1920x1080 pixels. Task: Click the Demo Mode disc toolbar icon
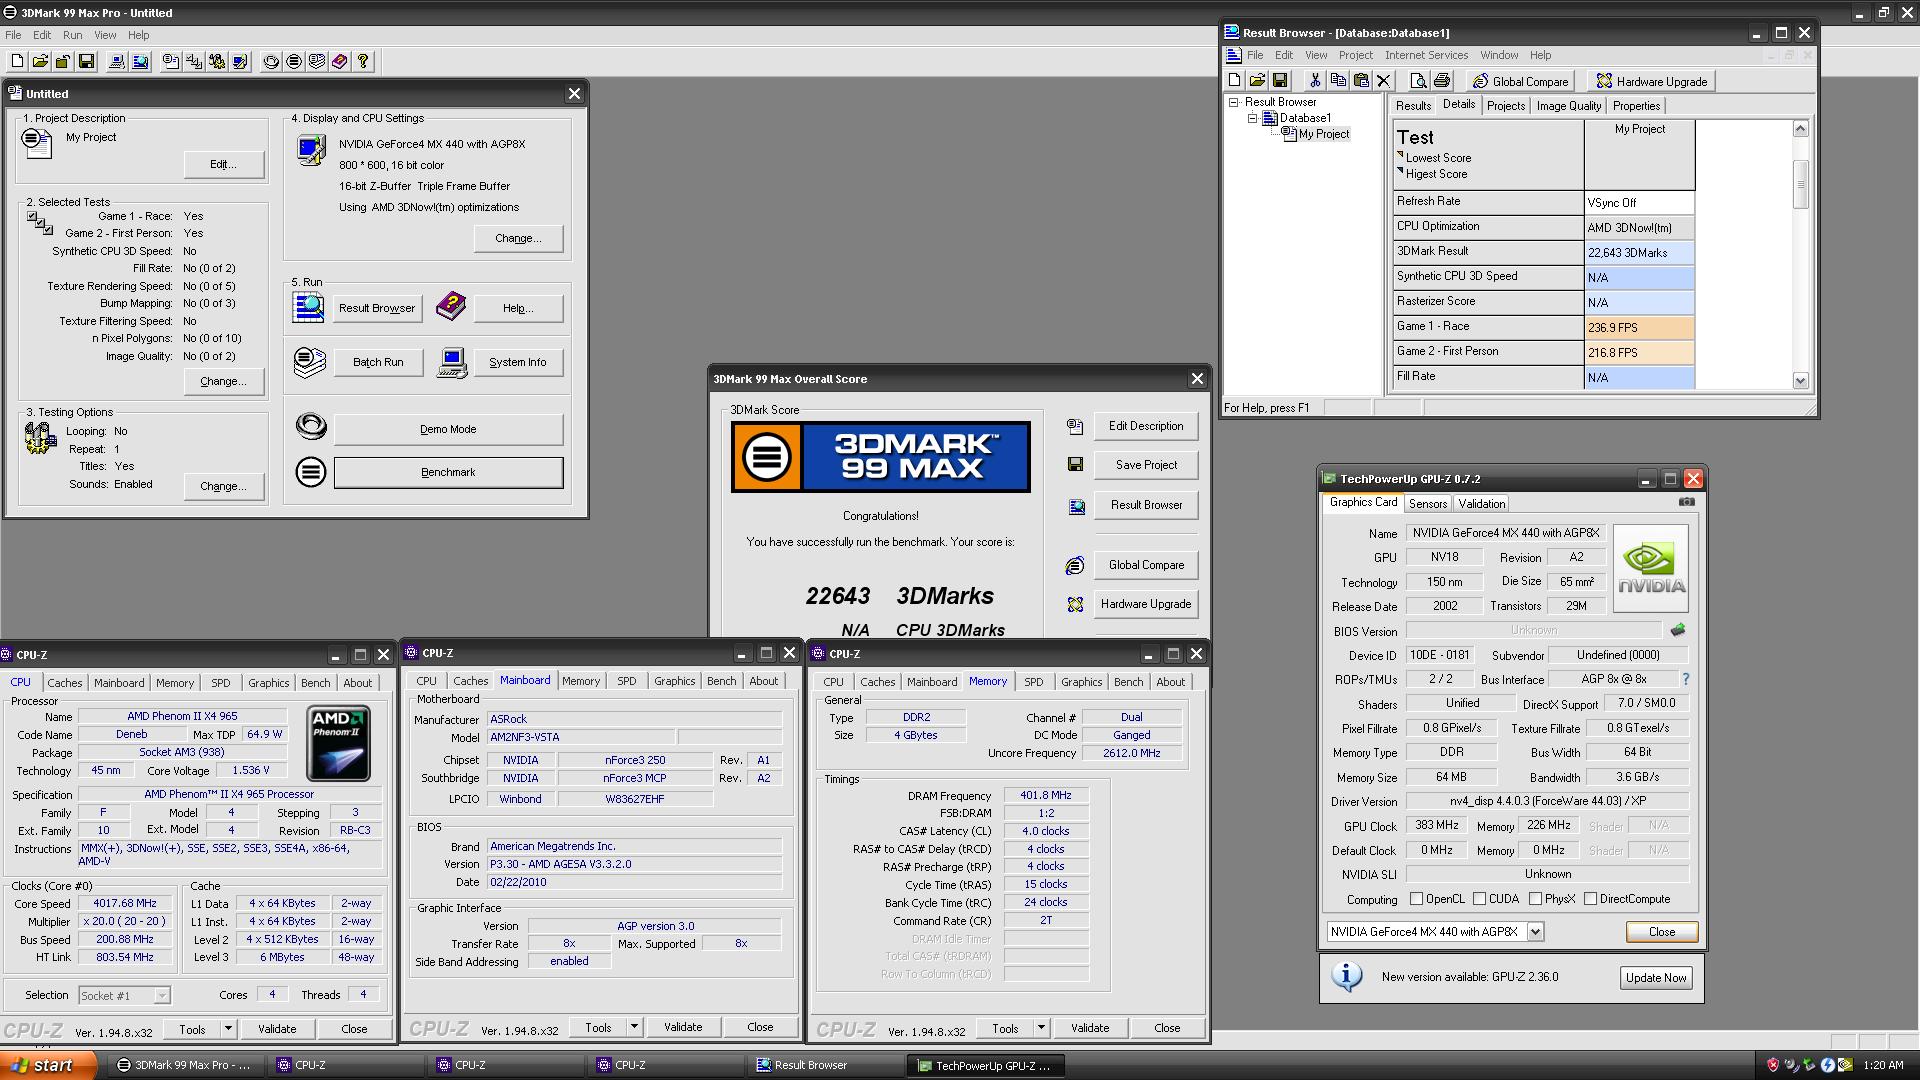pos(271,62)
